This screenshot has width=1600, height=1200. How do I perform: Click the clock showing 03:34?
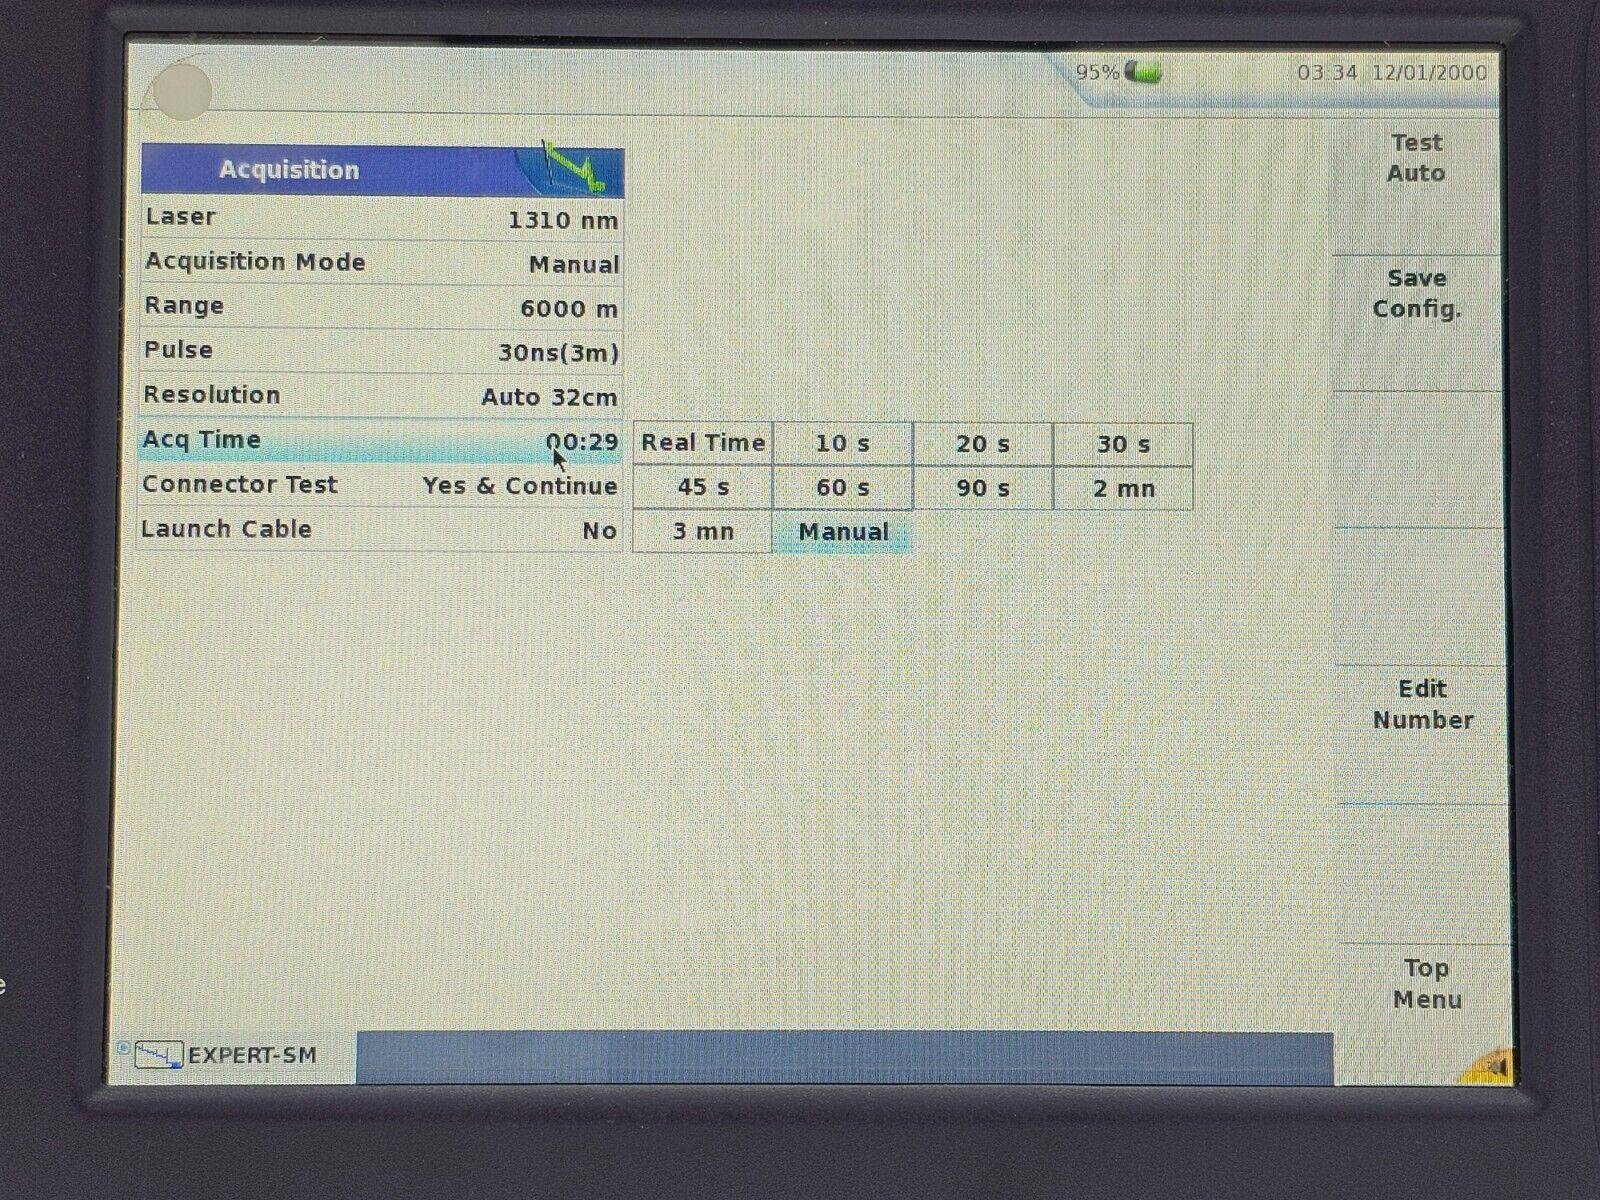pos(1327,72)
